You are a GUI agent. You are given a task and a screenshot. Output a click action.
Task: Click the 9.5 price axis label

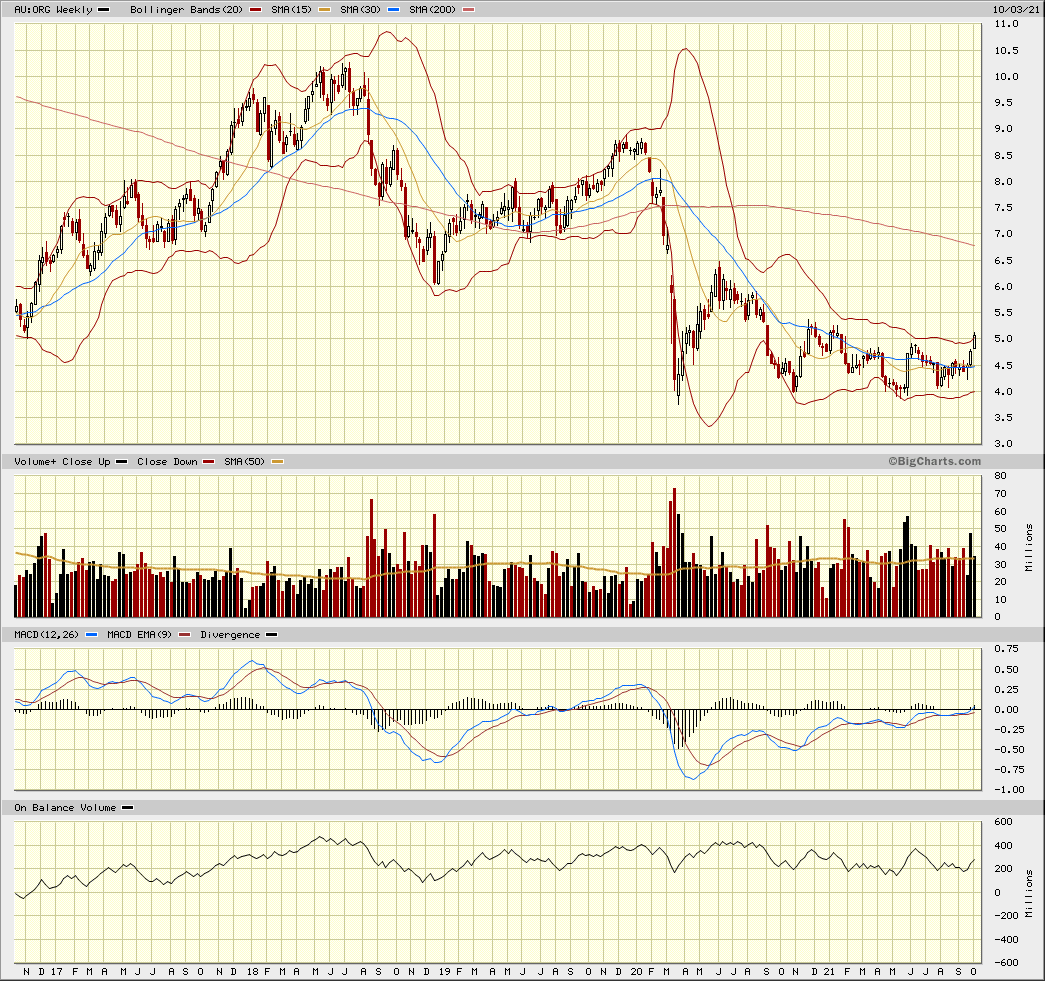[1004, 103]
